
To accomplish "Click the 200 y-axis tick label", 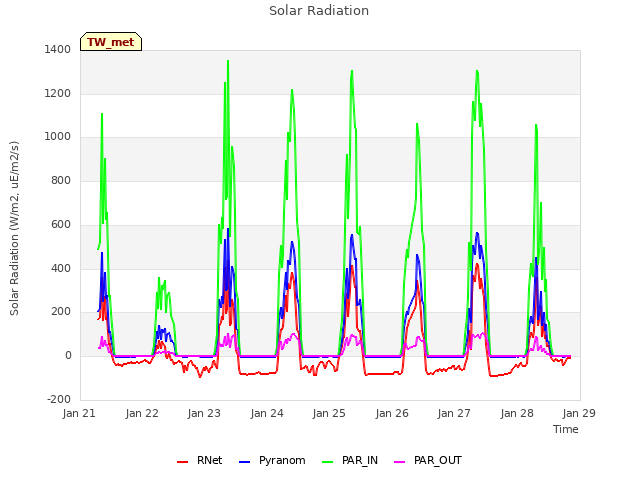I will (x=61, y=312).
